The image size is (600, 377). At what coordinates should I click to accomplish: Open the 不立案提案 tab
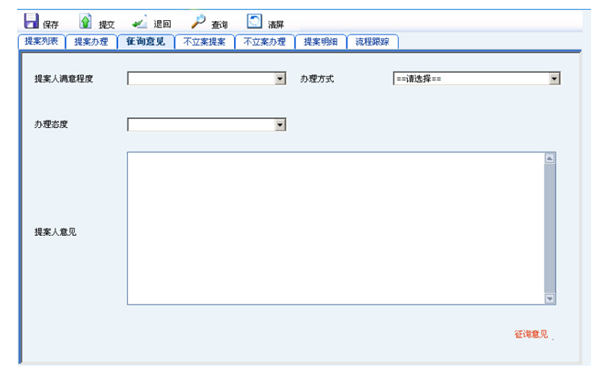[x=204, y=41]
